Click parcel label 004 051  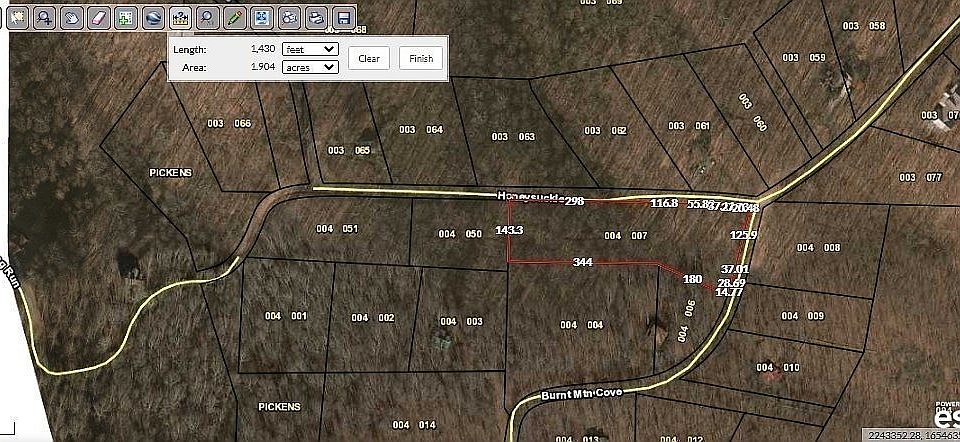pyautogui.click(x=337, y=228)
